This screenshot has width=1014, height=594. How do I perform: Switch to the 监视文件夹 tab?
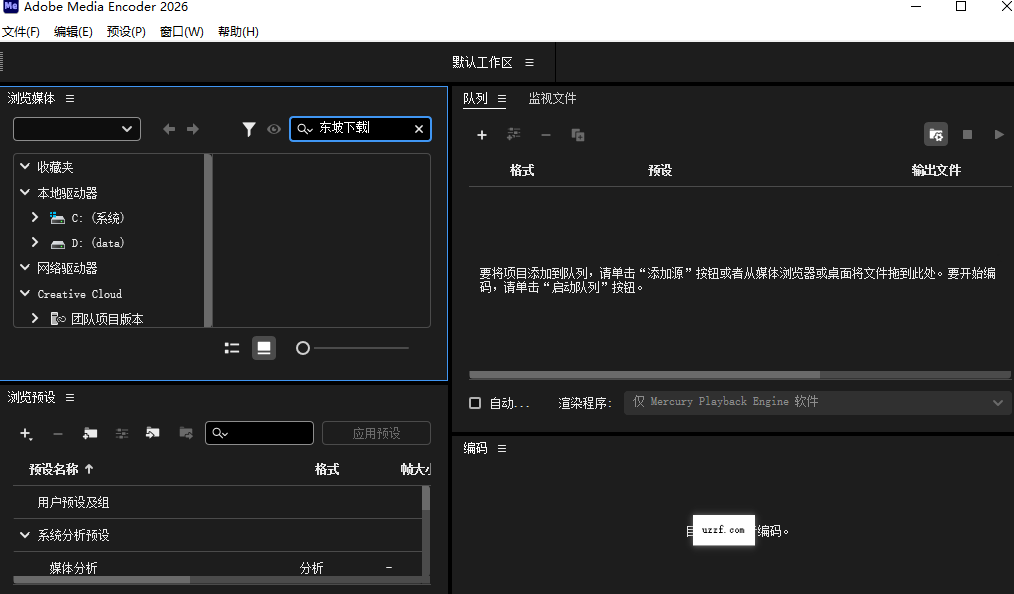point(553,98)
